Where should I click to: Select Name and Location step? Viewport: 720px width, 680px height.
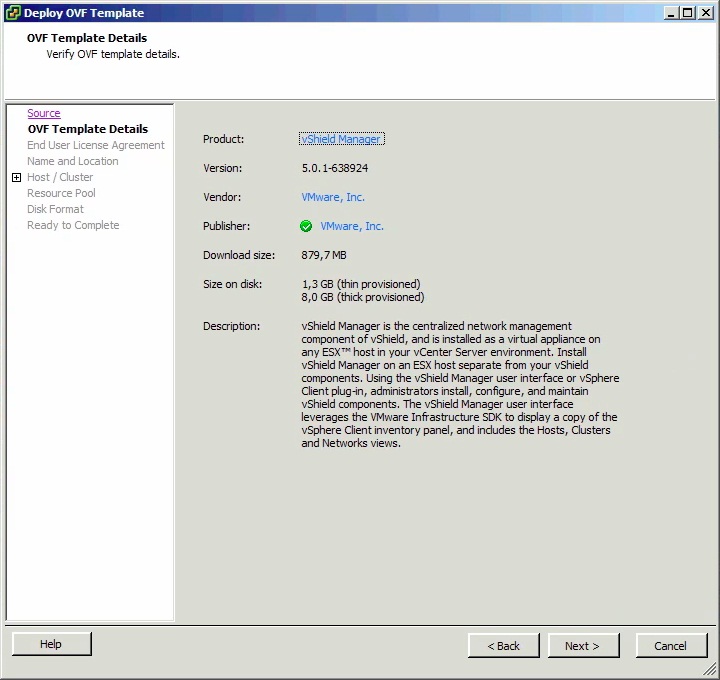pos(73,161)
